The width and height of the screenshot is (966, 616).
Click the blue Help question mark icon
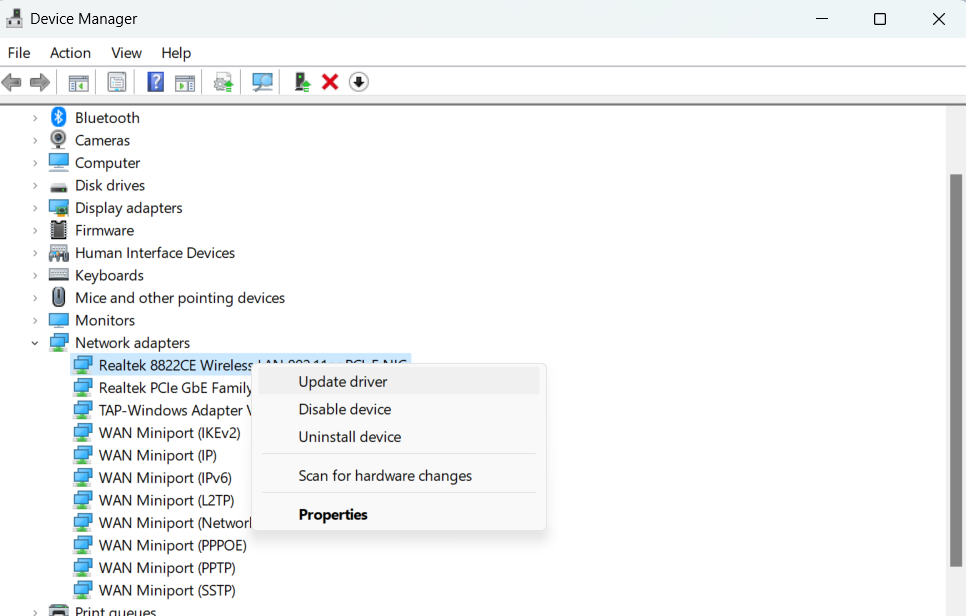pos(155,82)
